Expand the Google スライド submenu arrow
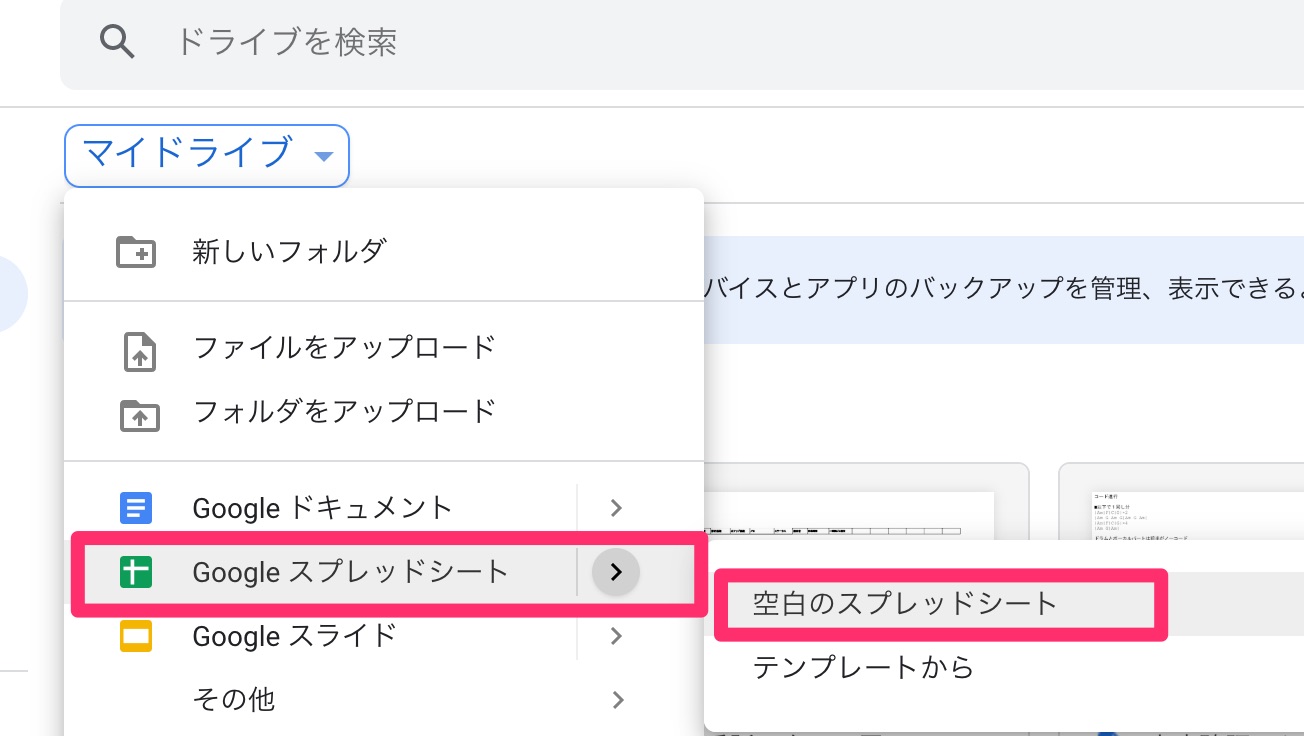Screen dimensions: 1304x736 point(616,636)
